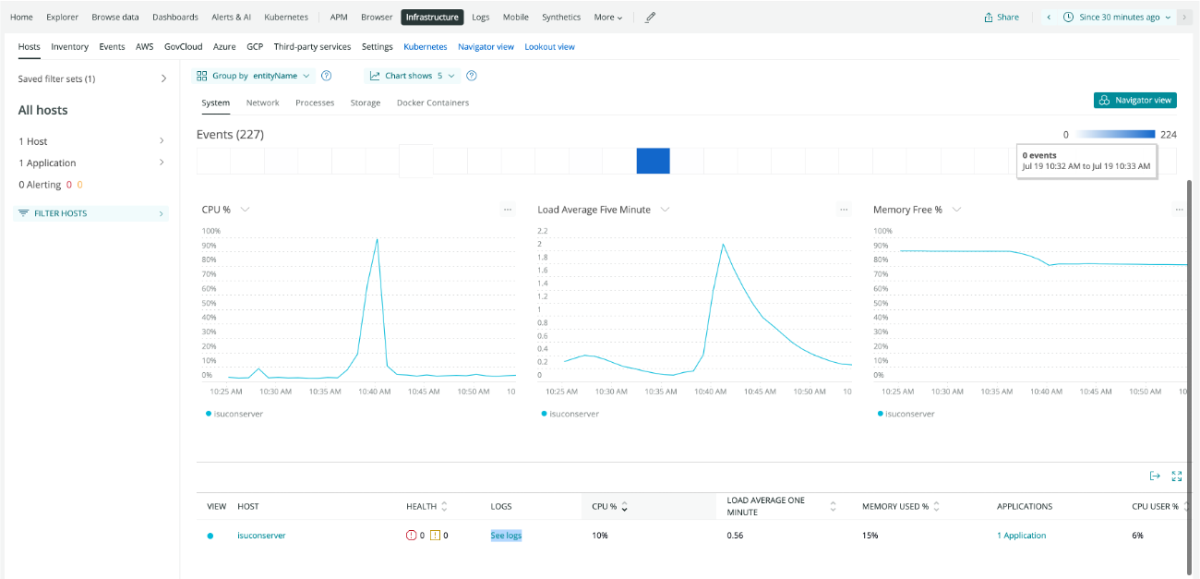Select the dark blue event block in timeline

click(x=653, y=161)
